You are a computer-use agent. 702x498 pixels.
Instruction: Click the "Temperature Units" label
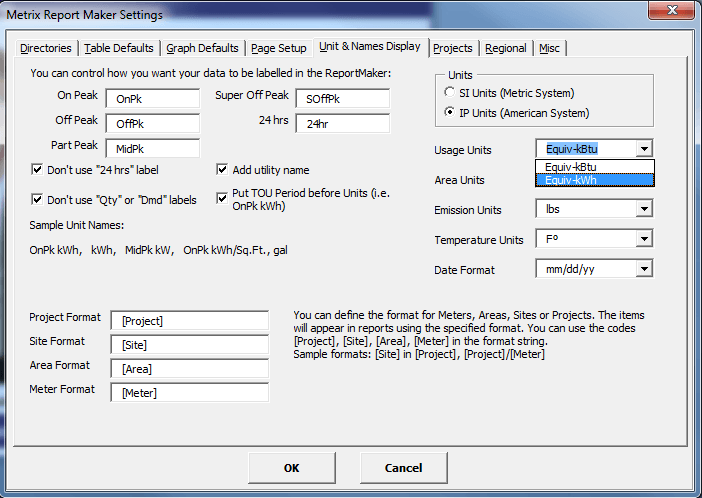tap(479, 240)
